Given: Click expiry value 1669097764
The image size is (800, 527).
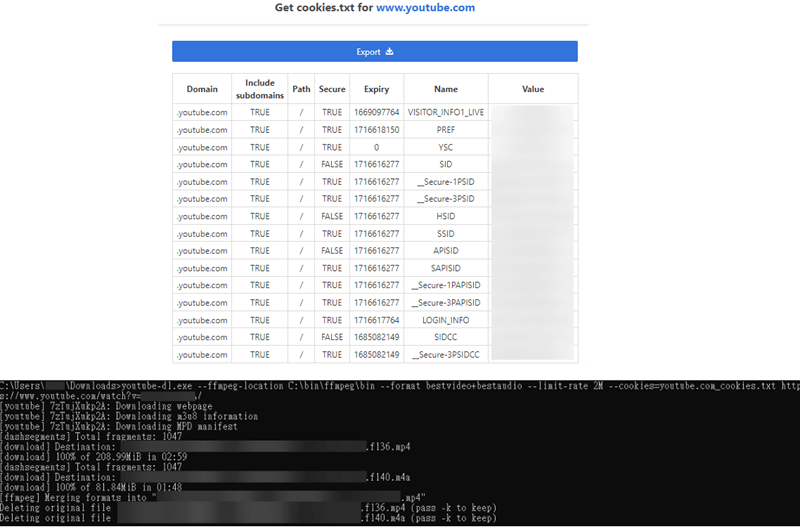Looking at the screenshot, I should tap(377, 112).
